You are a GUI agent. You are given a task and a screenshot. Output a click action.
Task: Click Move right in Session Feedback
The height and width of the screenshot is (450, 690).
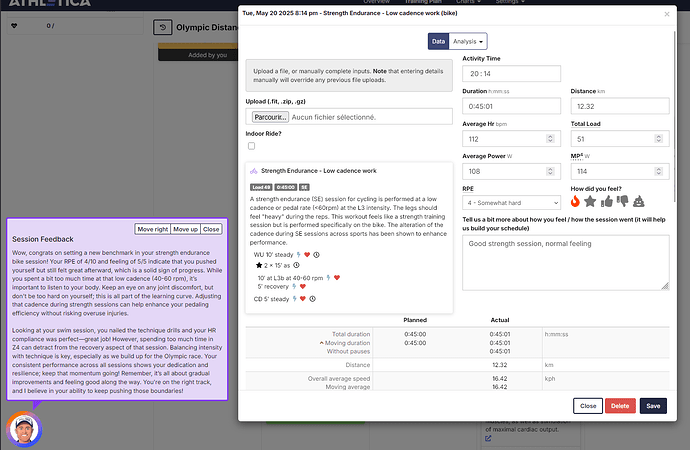tap(153, 229)
